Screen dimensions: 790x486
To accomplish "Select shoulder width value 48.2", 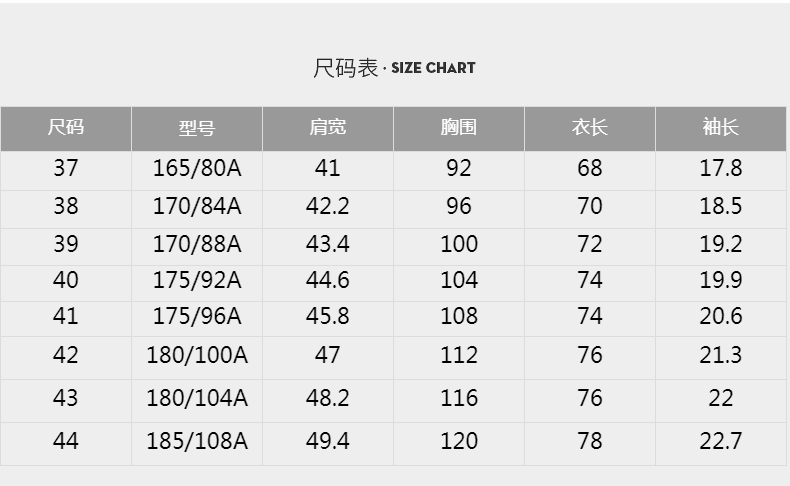I will click(x=328, y=398).
